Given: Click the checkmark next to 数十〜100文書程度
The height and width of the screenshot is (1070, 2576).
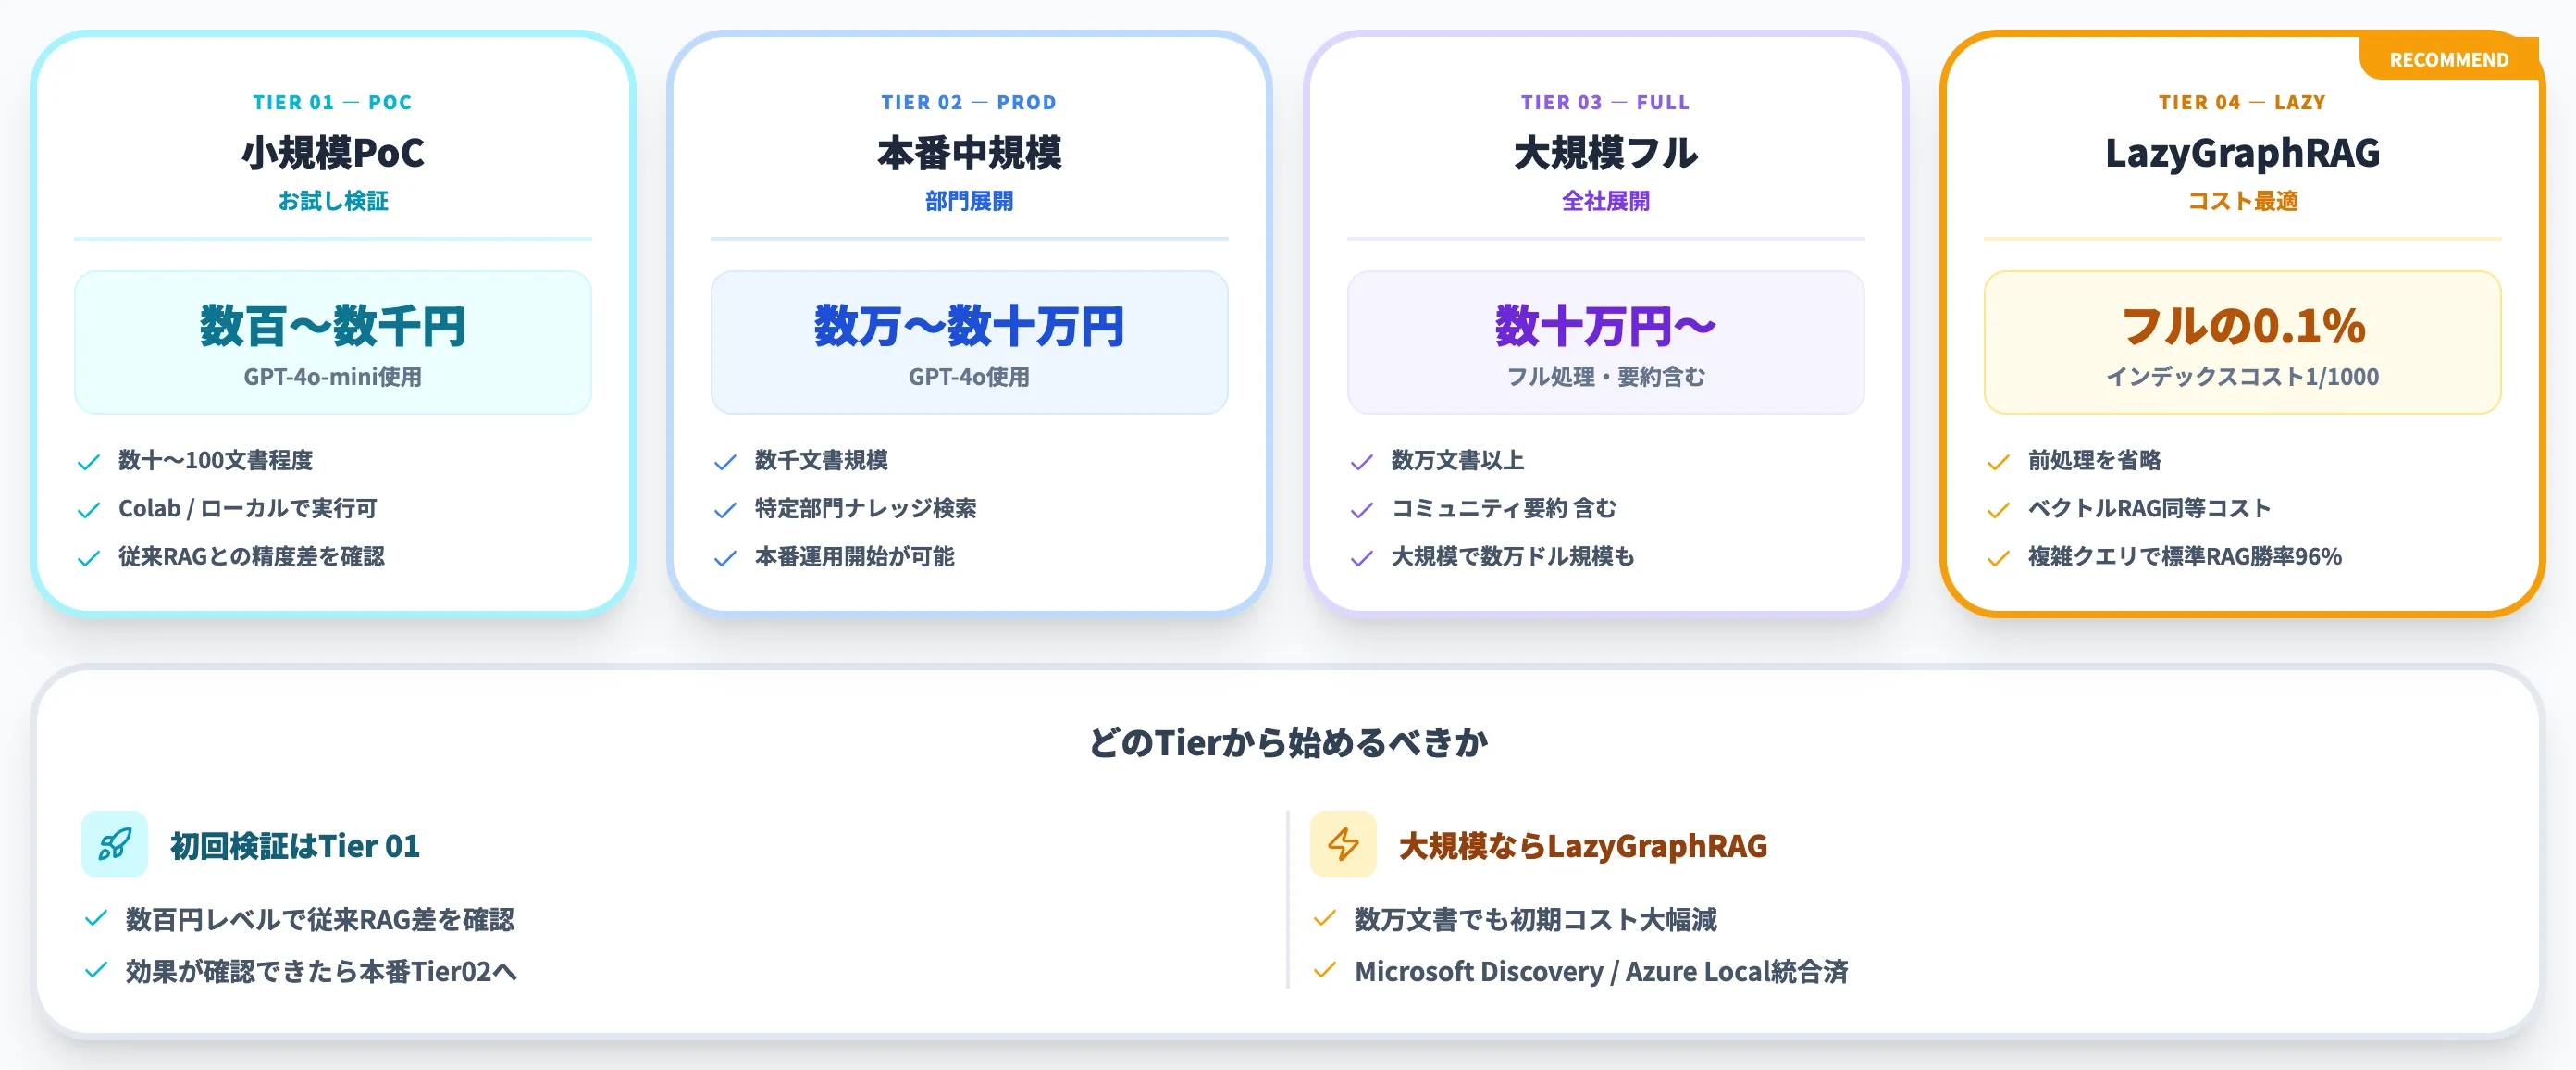Looking at the screenshot, I should [89, 461].
